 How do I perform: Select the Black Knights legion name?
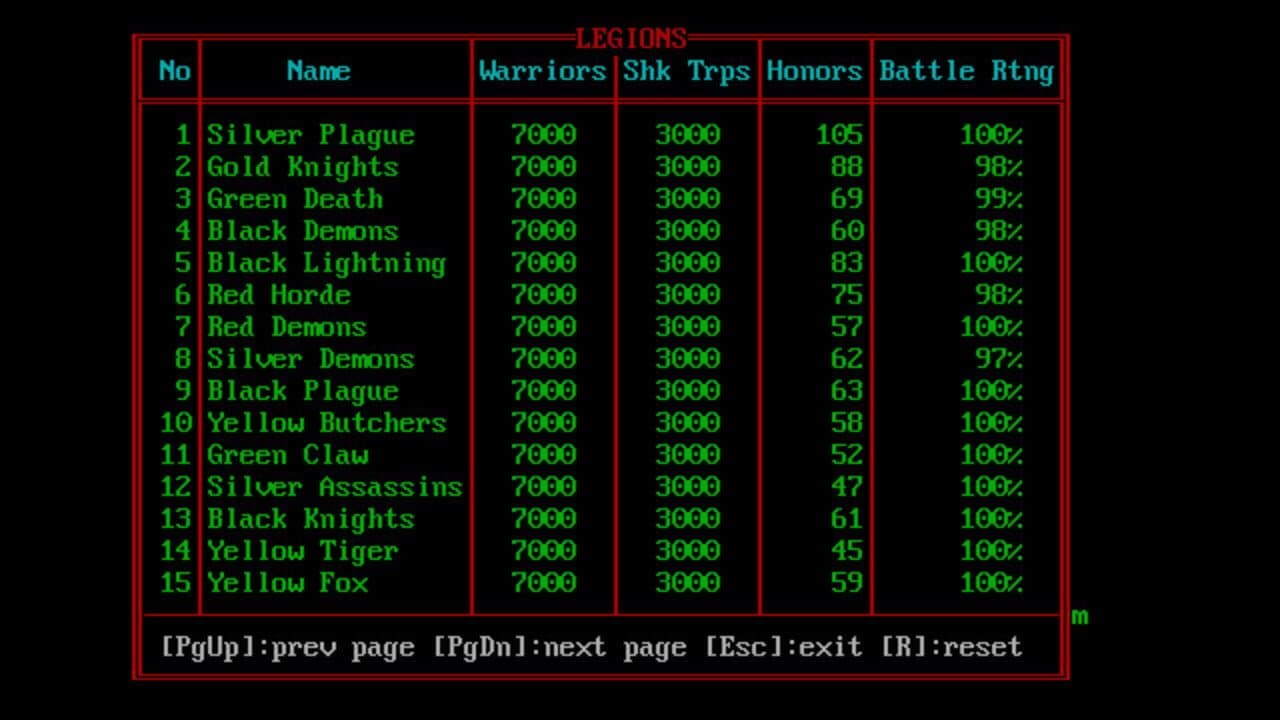pyautogui.click(x=311, y=519)
